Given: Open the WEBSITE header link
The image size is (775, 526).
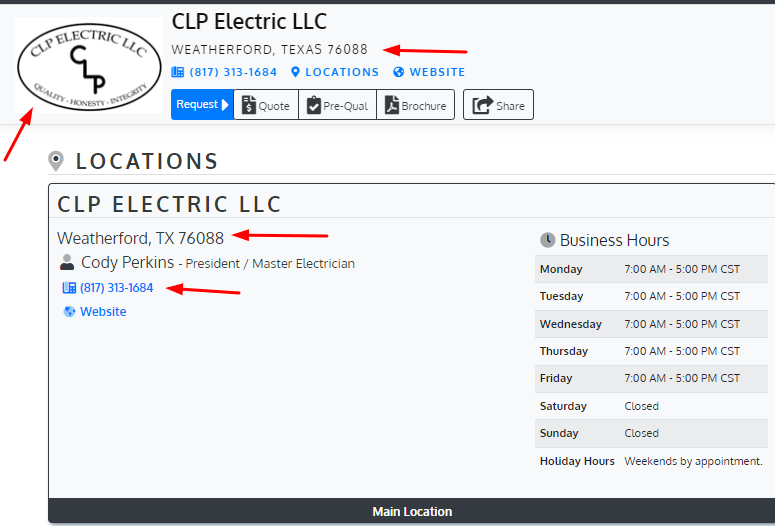Looking at the screenshot, I should [437, 72].
